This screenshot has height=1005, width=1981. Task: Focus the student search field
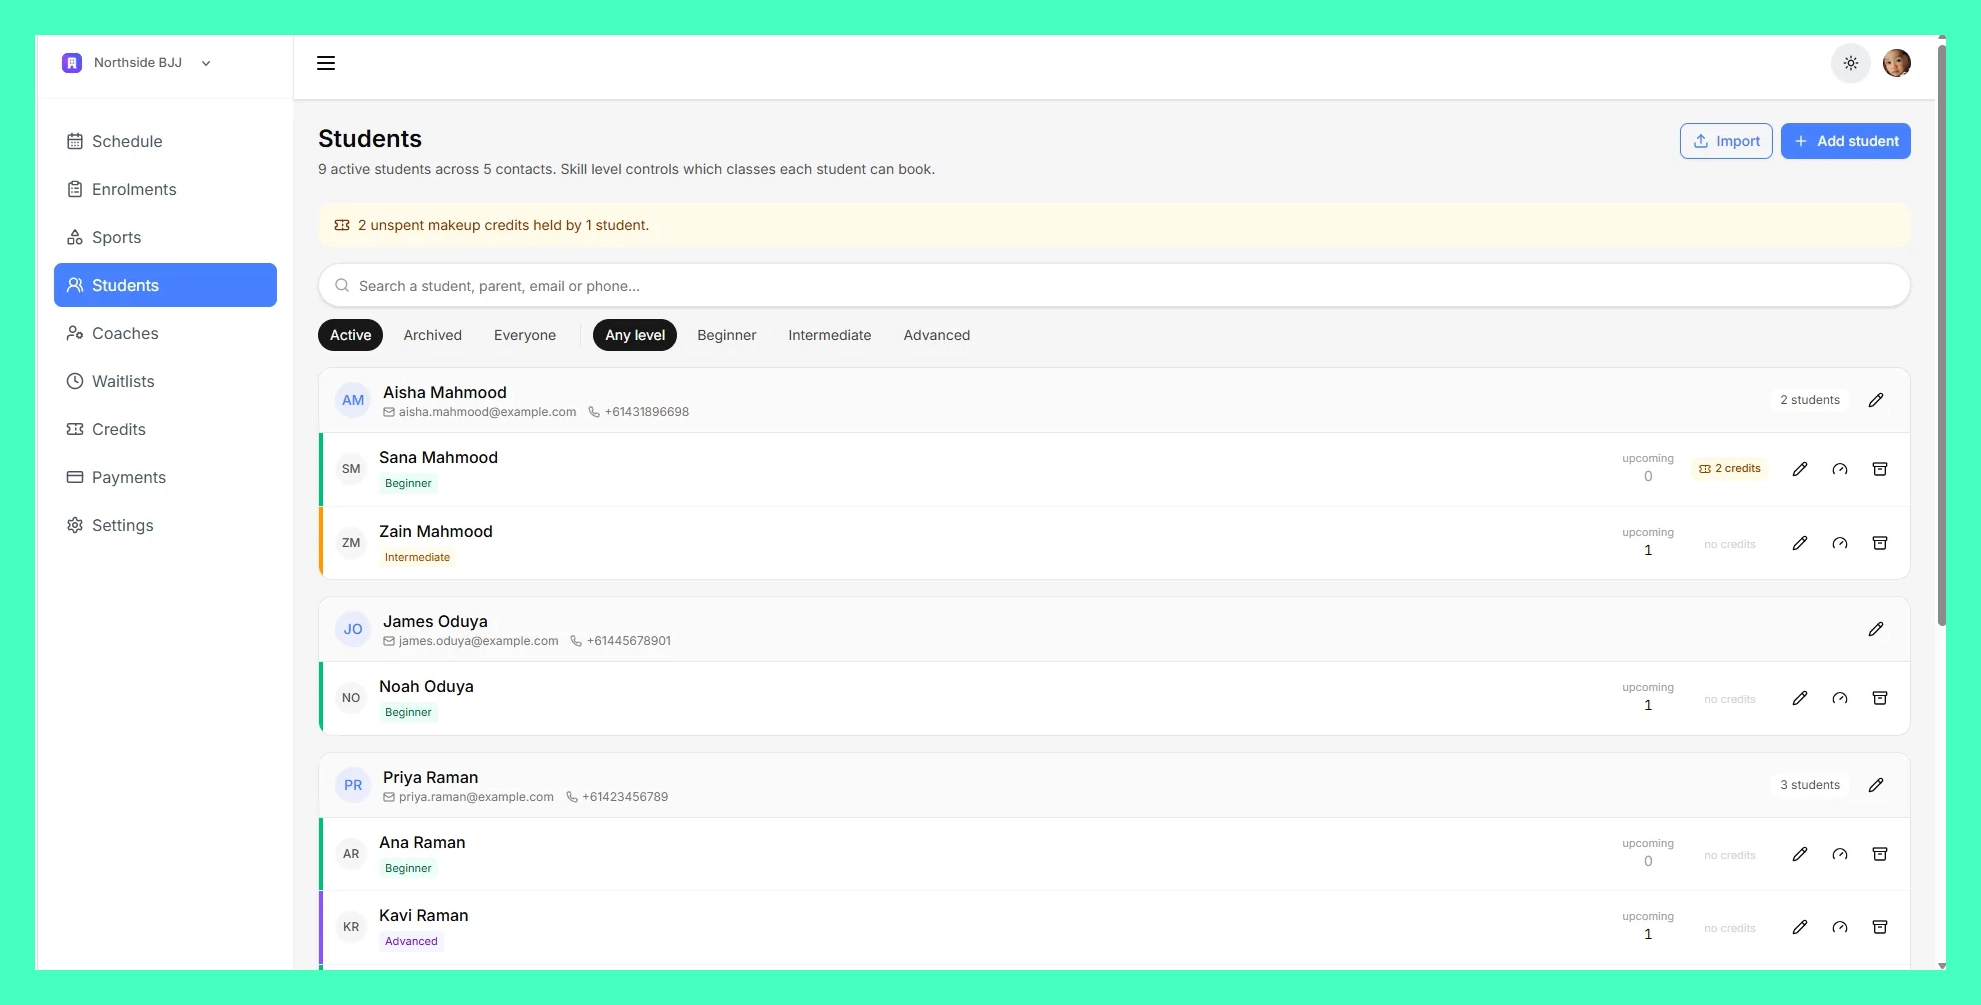click(1114, 286)
